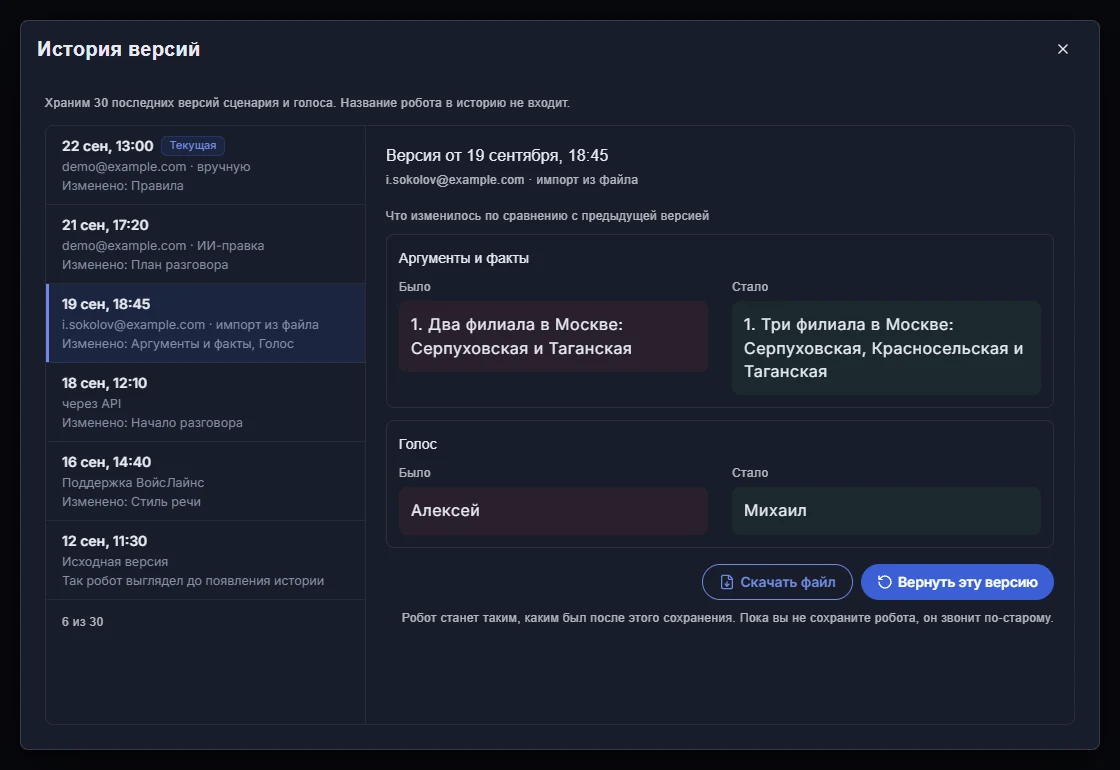Viewport: 1120px width, 770px height.
Task: Select the 12 сен, 11:30 initial version
Action: click(x=206, y=561)
